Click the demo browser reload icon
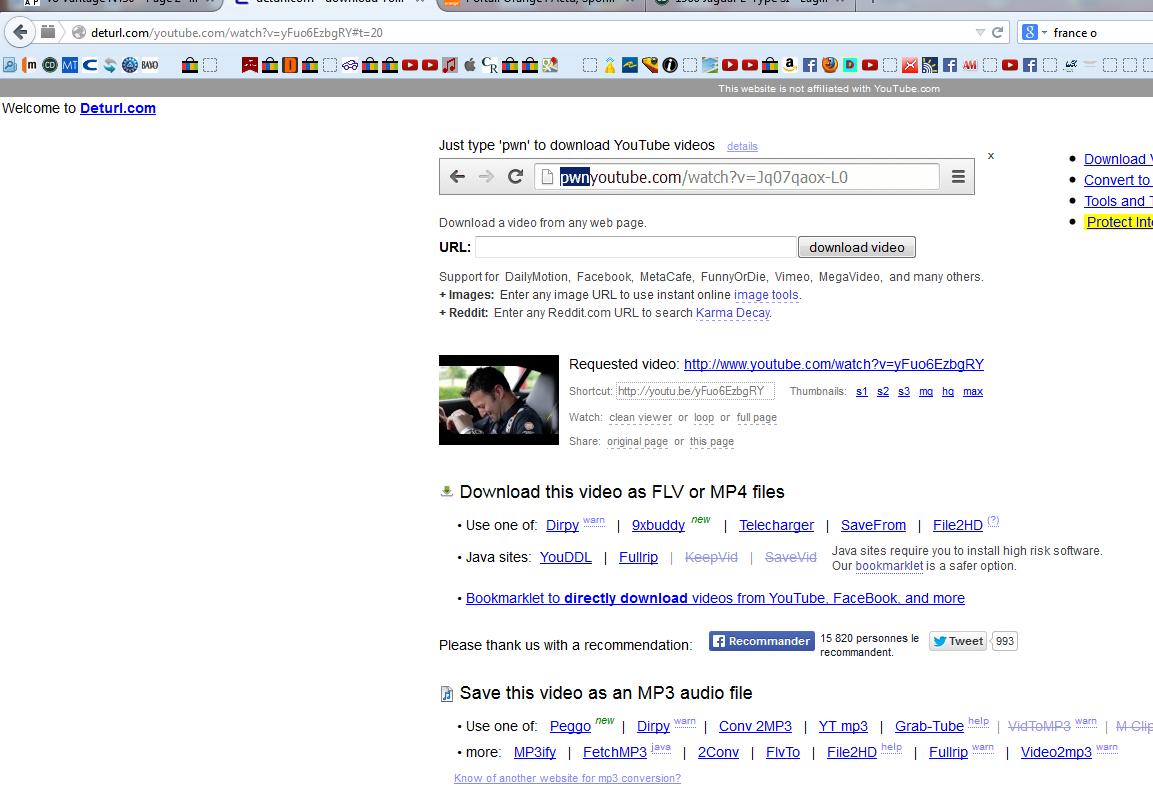The image size is (1153, 788). [515, 176]
